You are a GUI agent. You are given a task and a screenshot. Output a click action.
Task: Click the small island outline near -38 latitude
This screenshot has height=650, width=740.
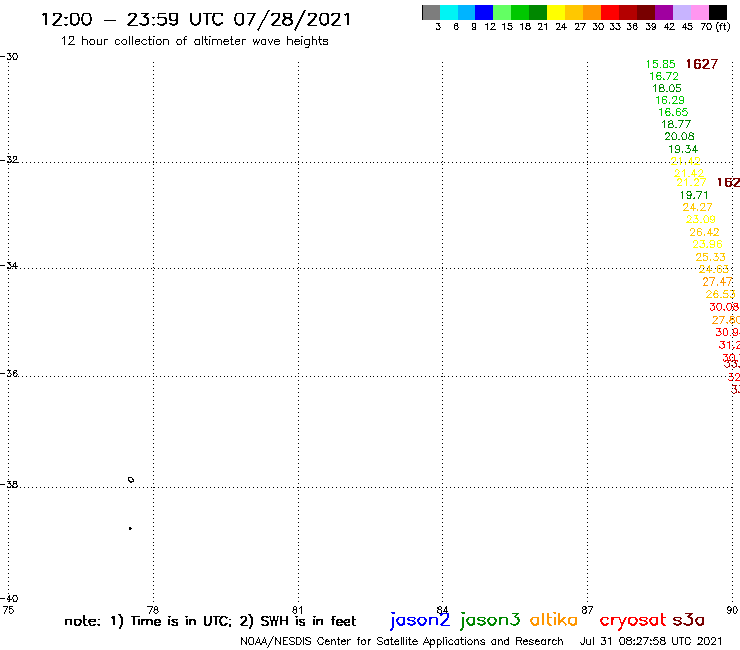click(131, 480)
